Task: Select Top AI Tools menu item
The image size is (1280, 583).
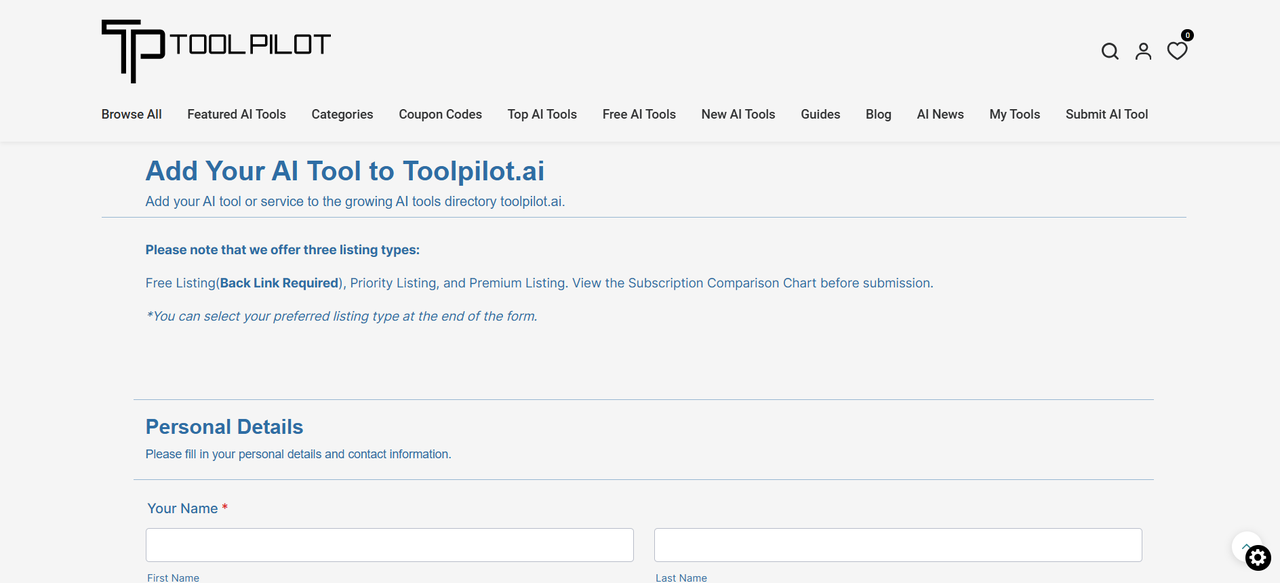Action: [x=542, y=114]
